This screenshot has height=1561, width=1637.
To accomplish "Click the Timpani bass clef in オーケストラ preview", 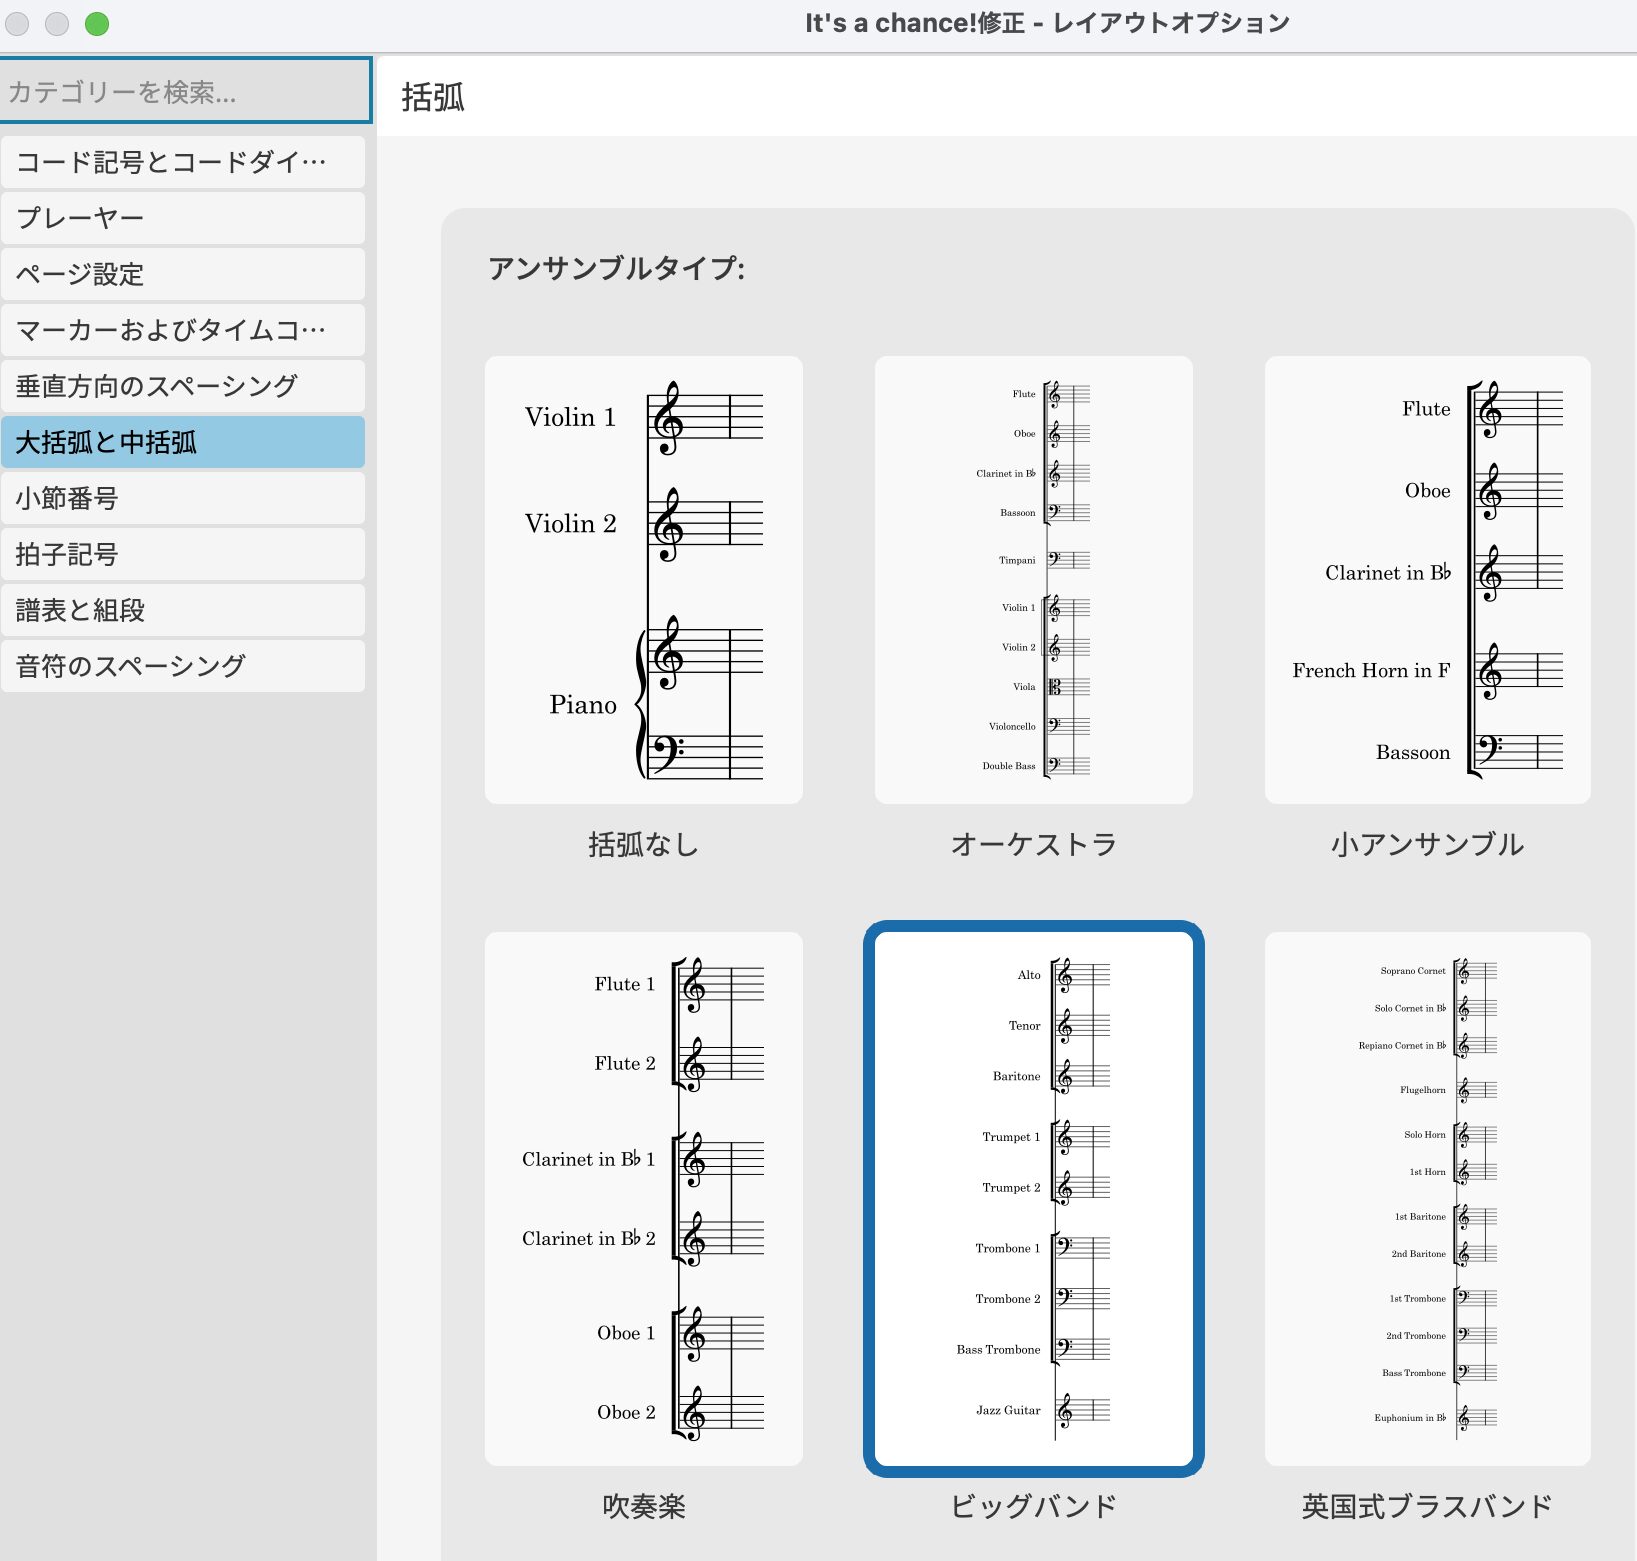I will tap(1053, 560).
